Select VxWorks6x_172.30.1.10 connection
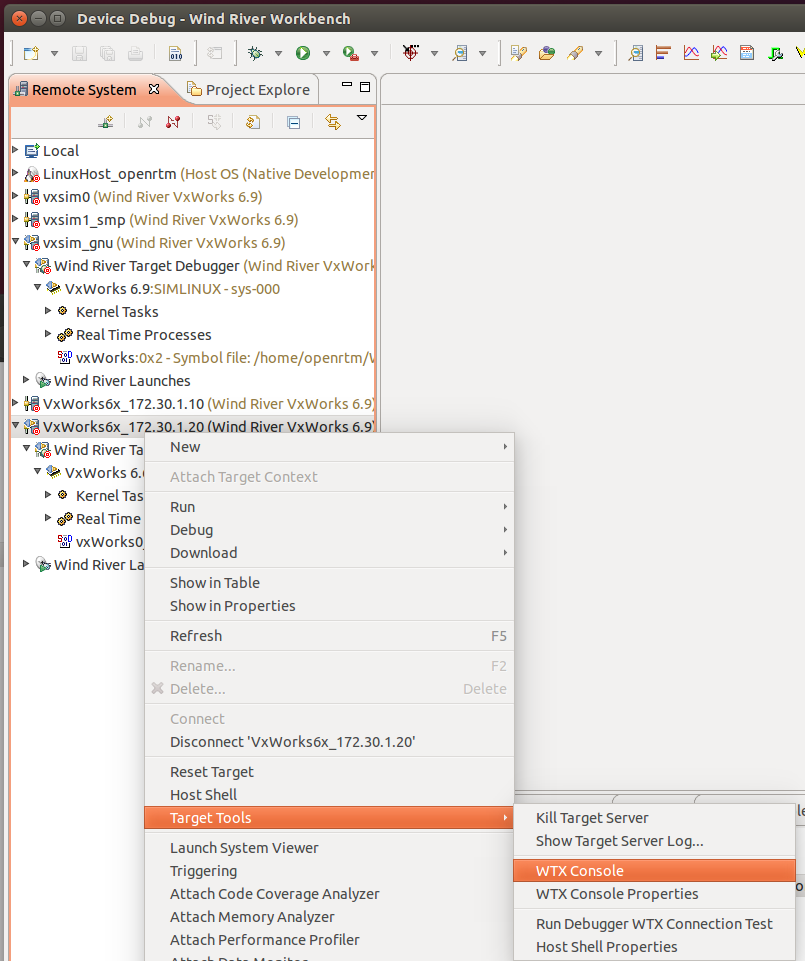The height and width of the screenshot is (961, 805). coord(199,404)
